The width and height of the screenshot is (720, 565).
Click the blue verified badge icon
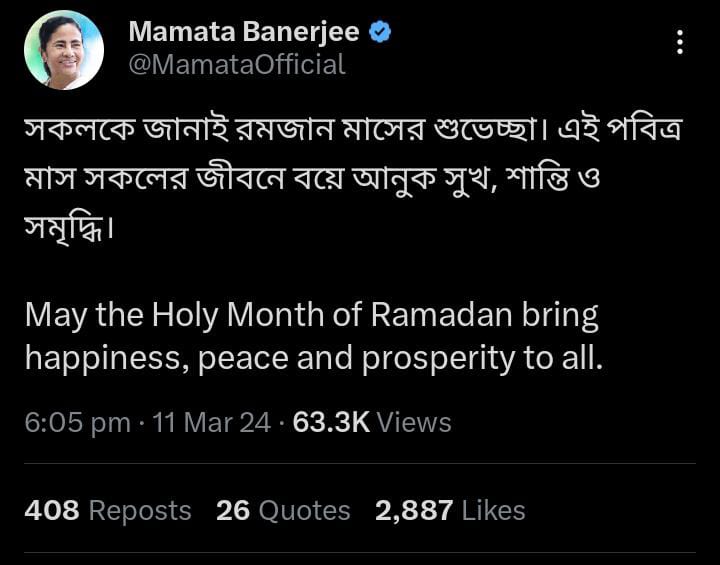point(381,32)
